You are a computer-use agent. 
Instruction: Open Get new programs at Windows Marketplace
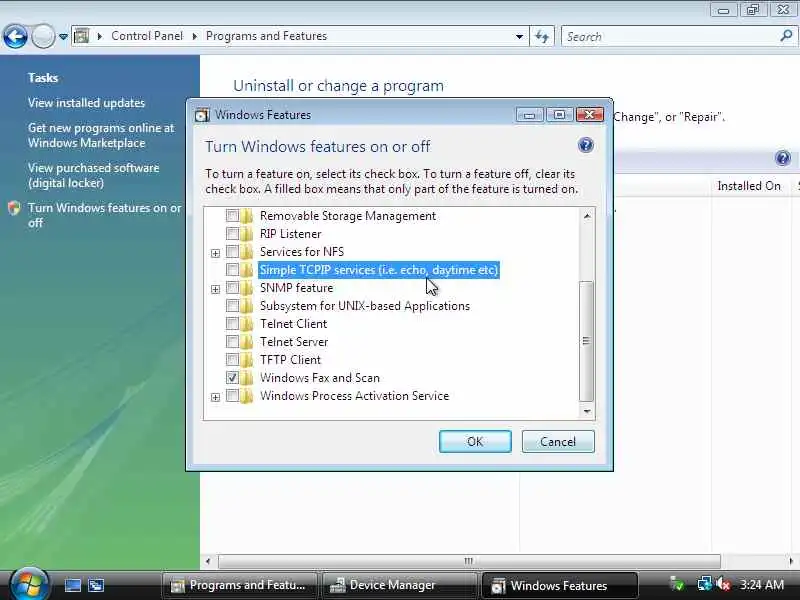(x=101, y=136)
